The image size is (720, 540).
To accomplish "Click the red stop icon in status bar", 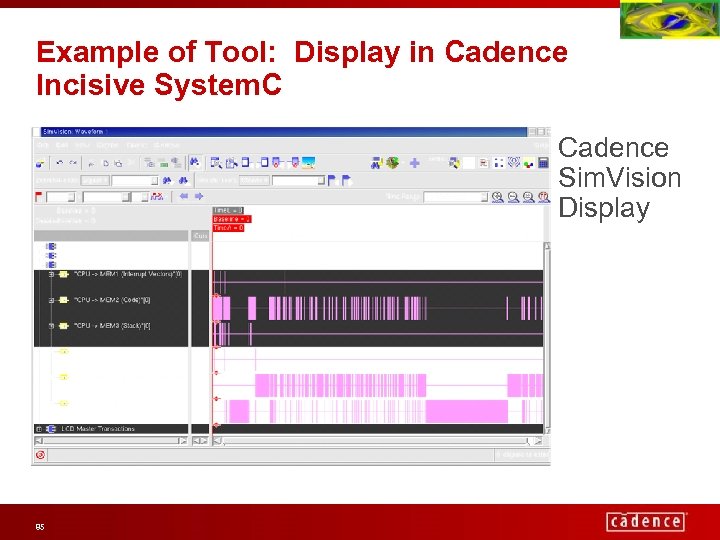I will tap(40, 455).
